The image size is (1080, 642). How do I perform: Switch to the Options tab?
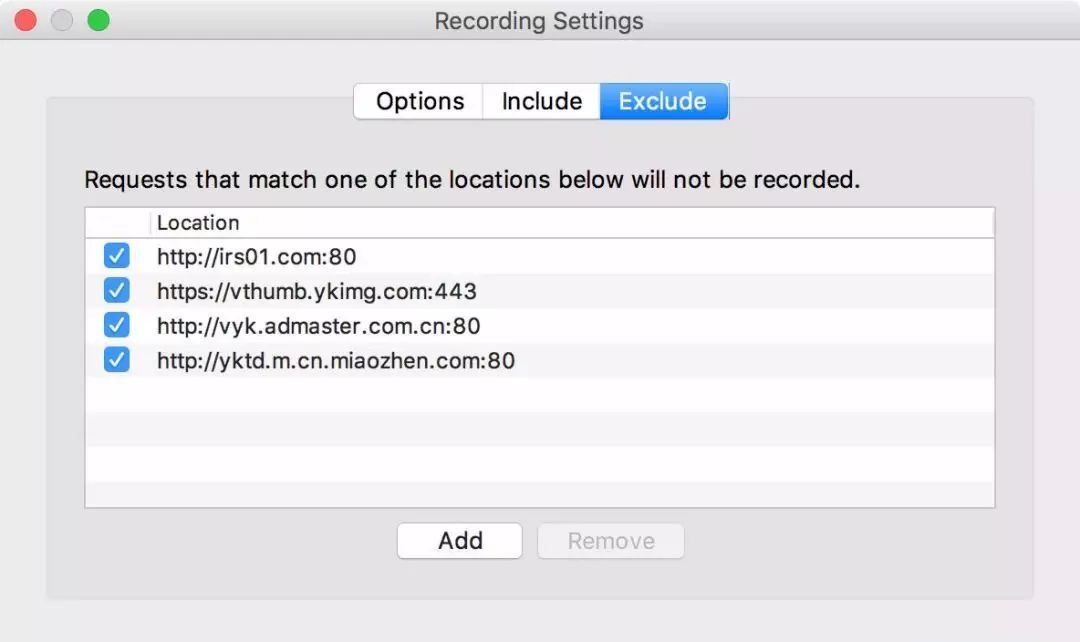click(419, 101)
